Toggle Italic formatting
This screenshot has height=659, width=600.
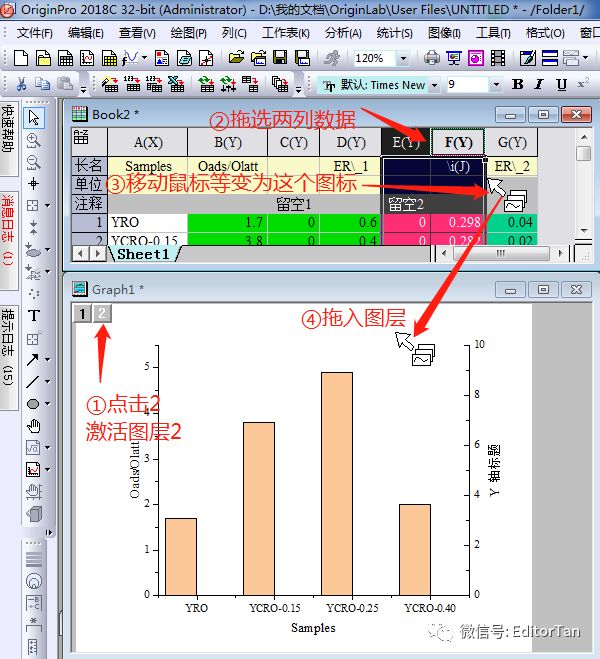click(x=539, y=84)
